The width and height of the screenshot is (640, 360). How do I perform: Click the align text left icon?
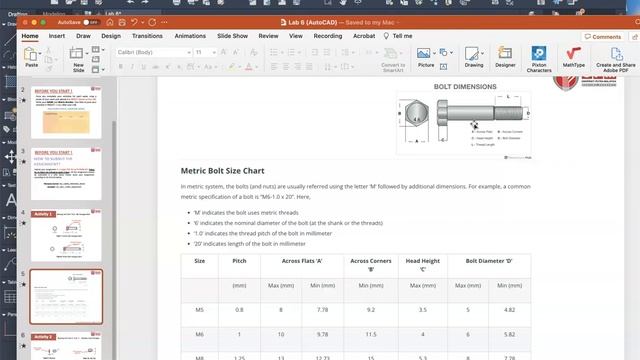(274, 67)
